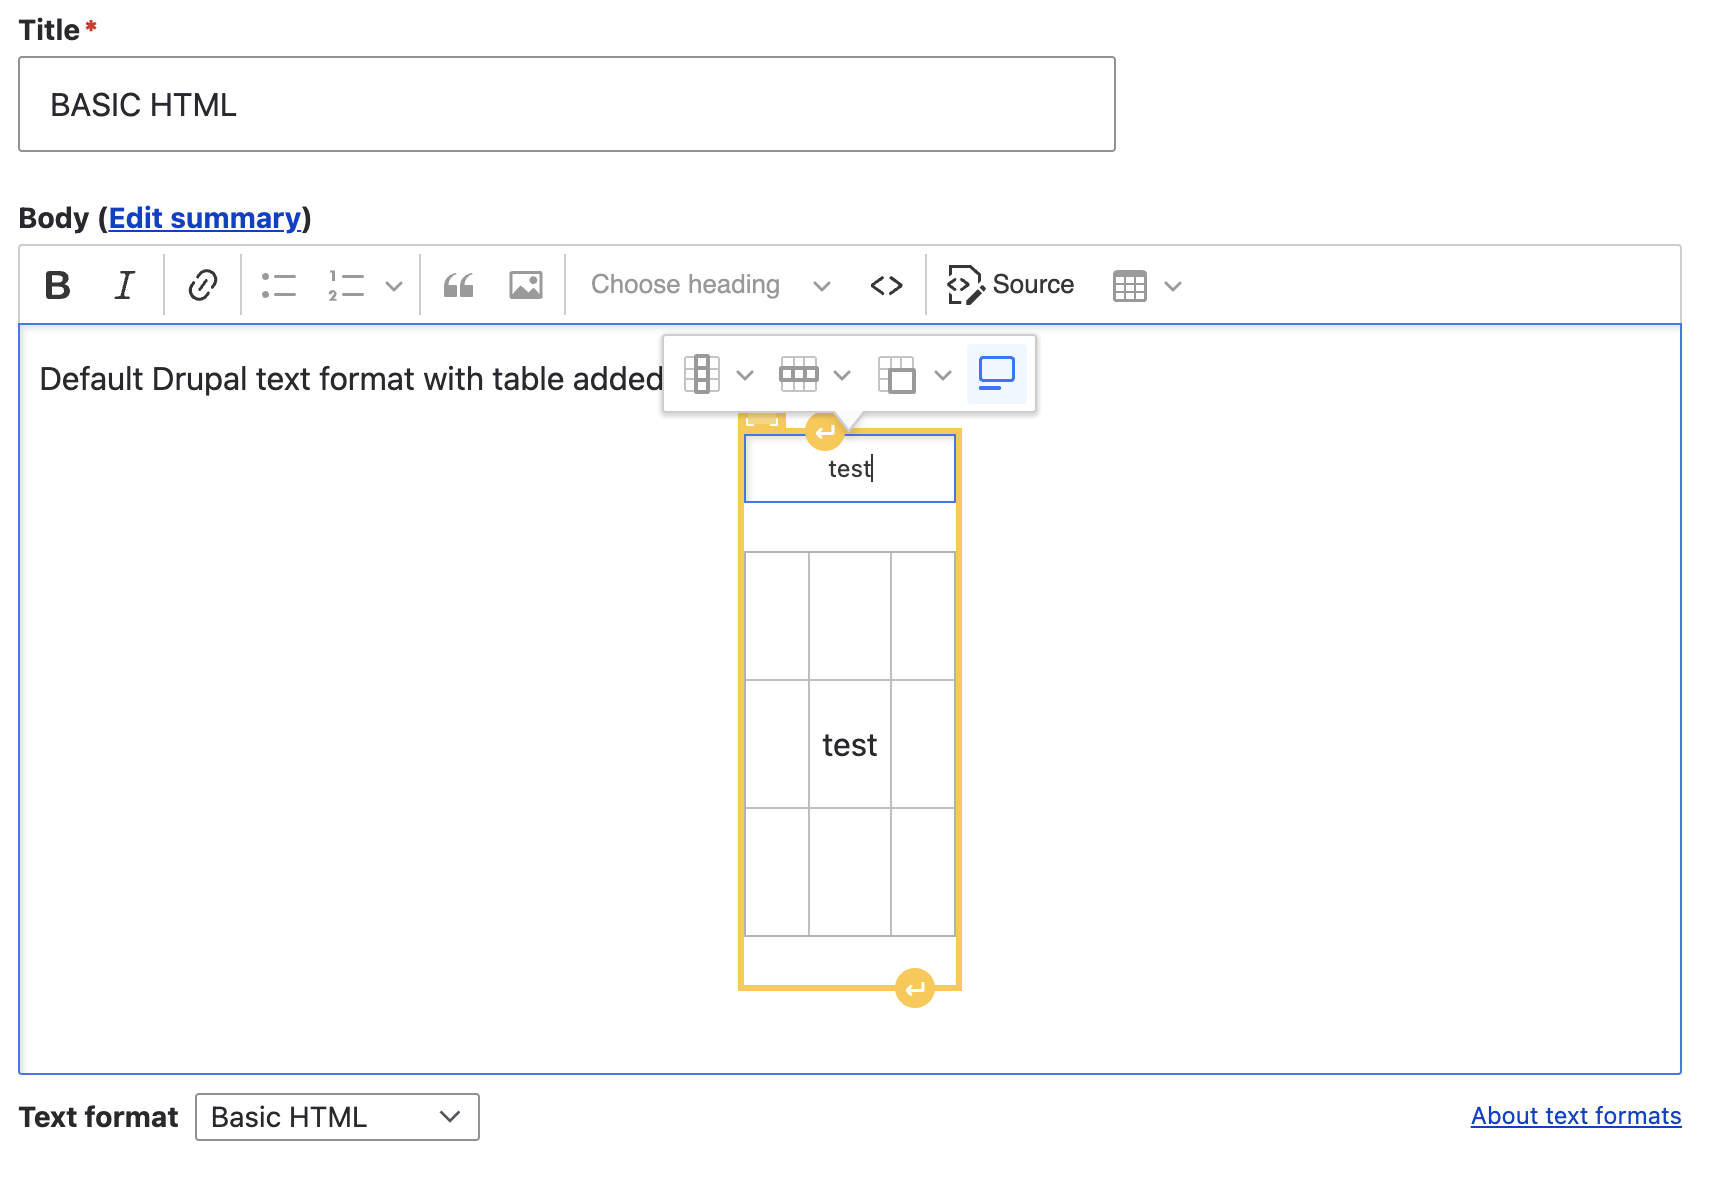Insert an image
The height and width of the screenshot is (1178, 1726).
pos(525,285)
